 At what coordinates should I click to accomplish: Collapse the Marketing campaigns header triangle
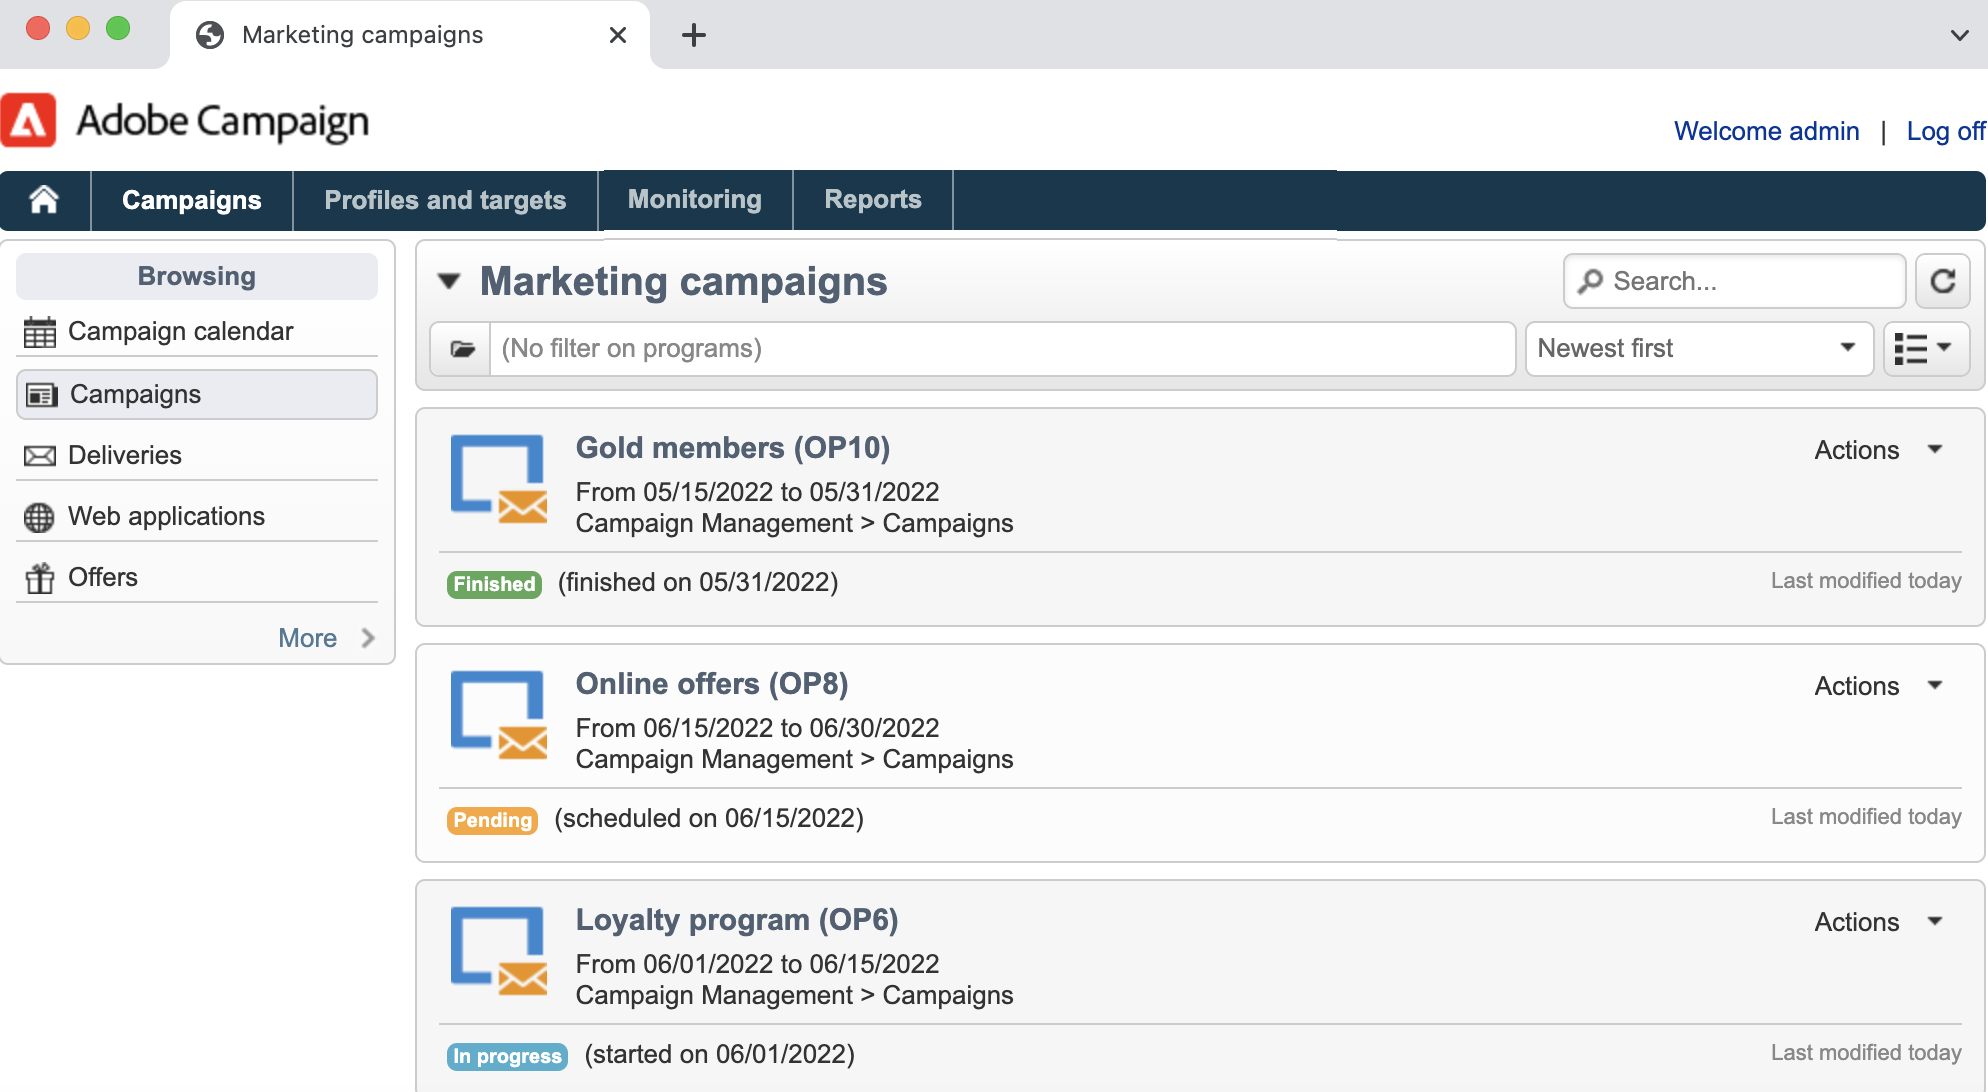(449, 282)
